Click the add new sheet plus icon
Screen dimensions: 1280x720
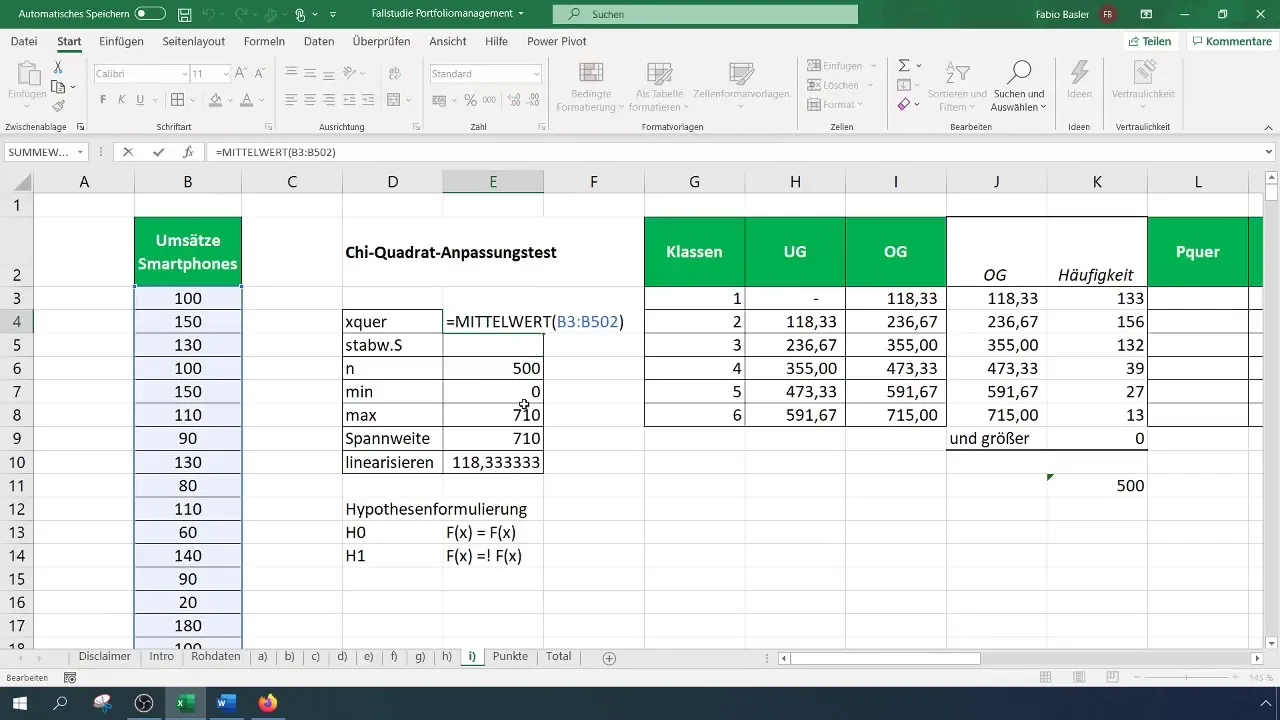(x=609, y=658)
